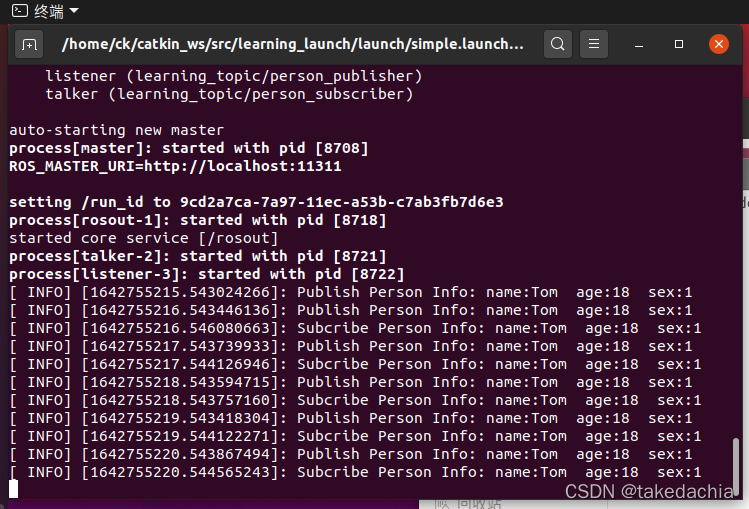Screen dimensions: 749x509
Task: Open the 终端 application menu
Action: pos(45,11)
